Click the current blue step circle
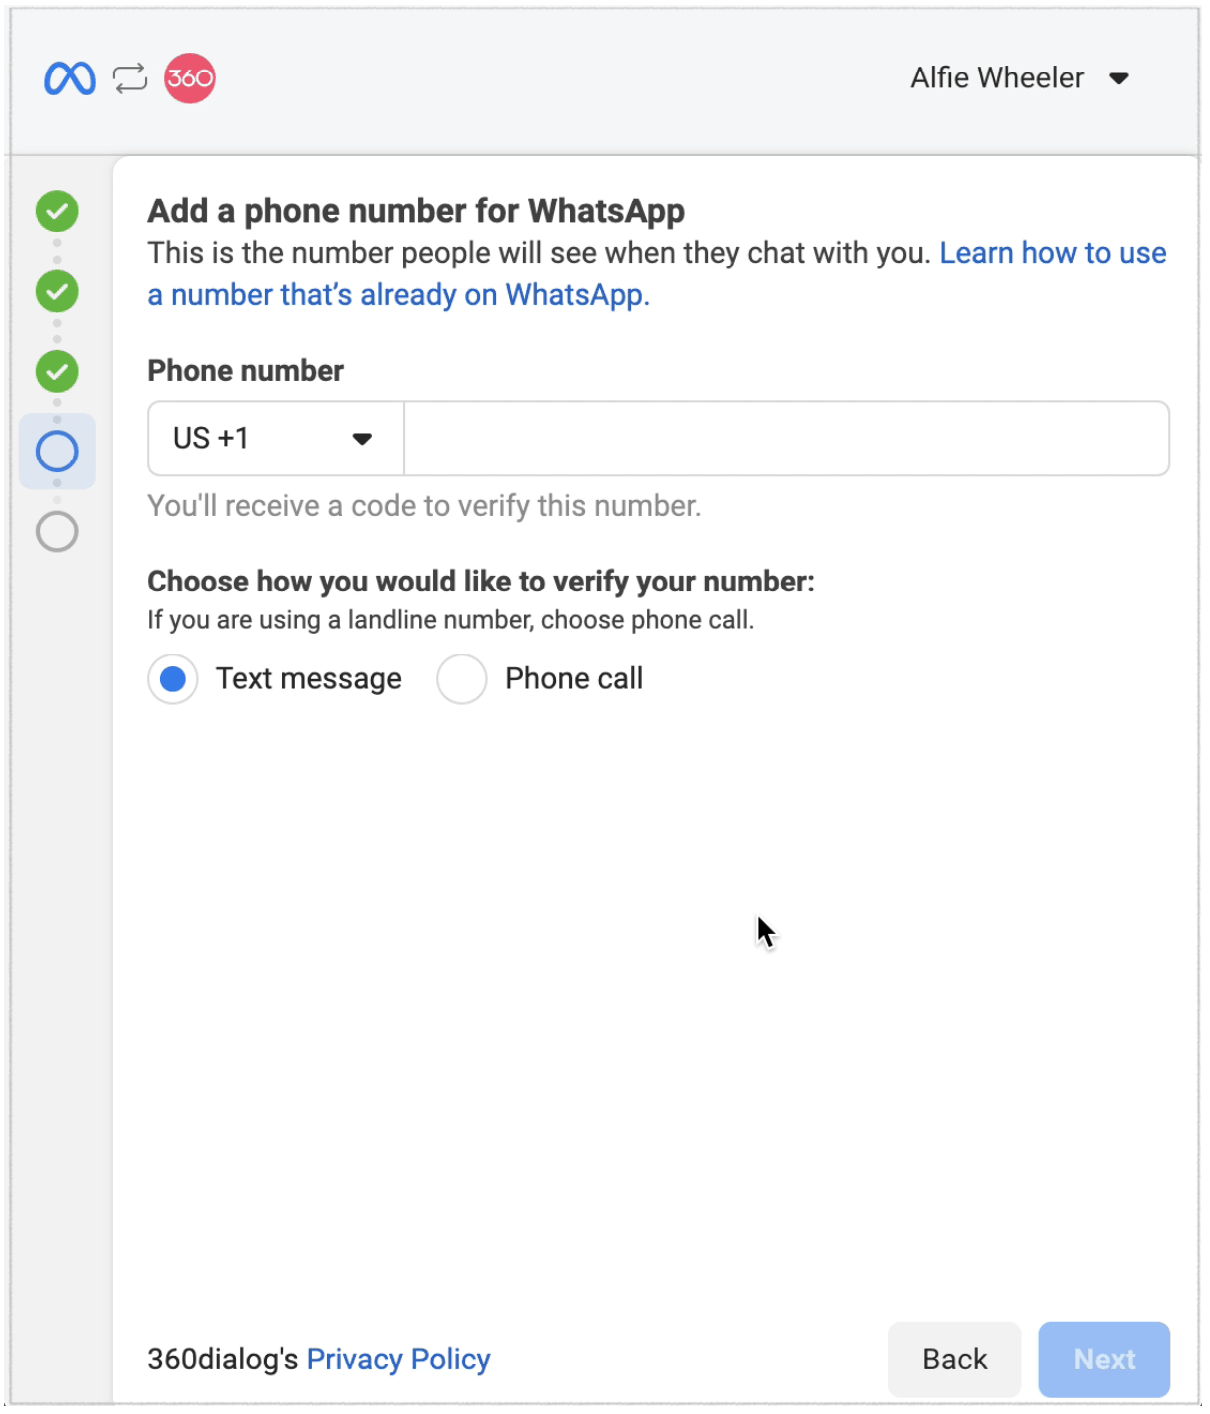The width and height of the screenshot is (1210, 1414). (x=57, y=451)
